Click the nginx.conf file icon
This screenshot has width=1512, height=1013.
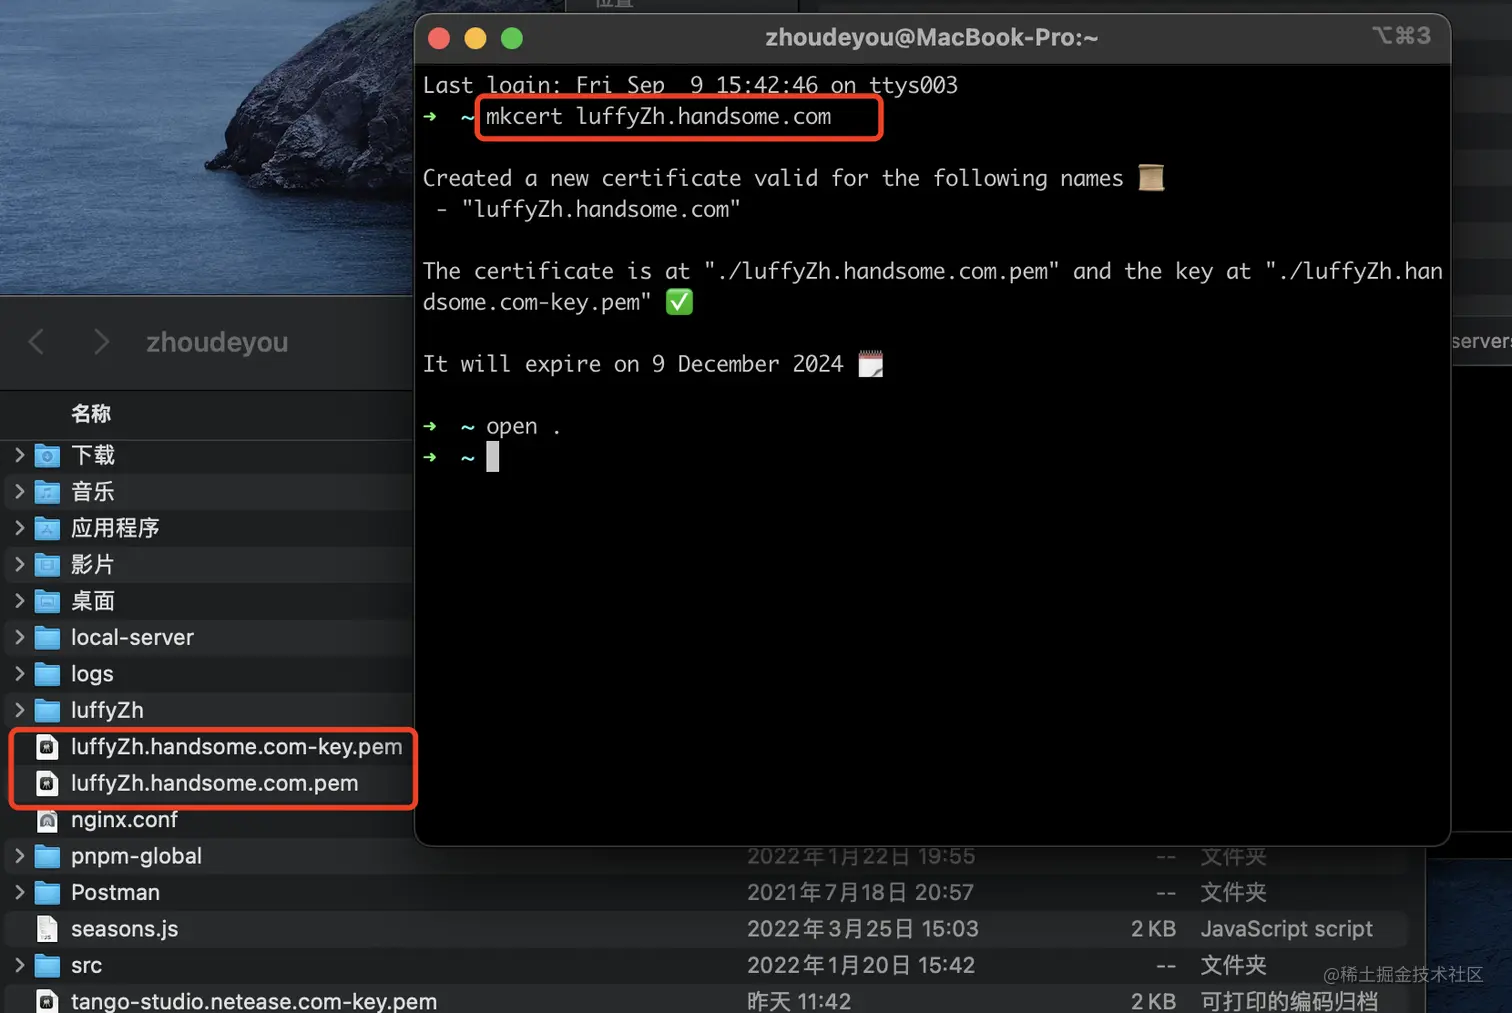pos(47,821)
